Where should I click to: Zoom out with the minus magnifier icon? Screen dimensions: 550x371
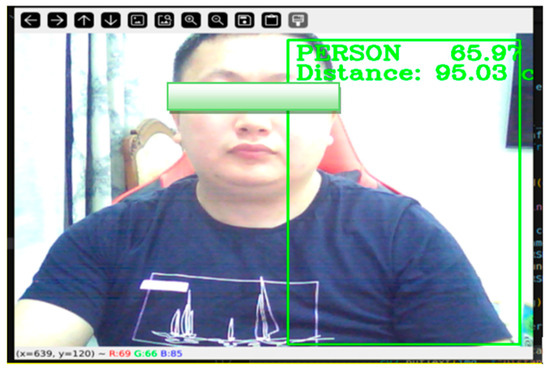(218, 20)
